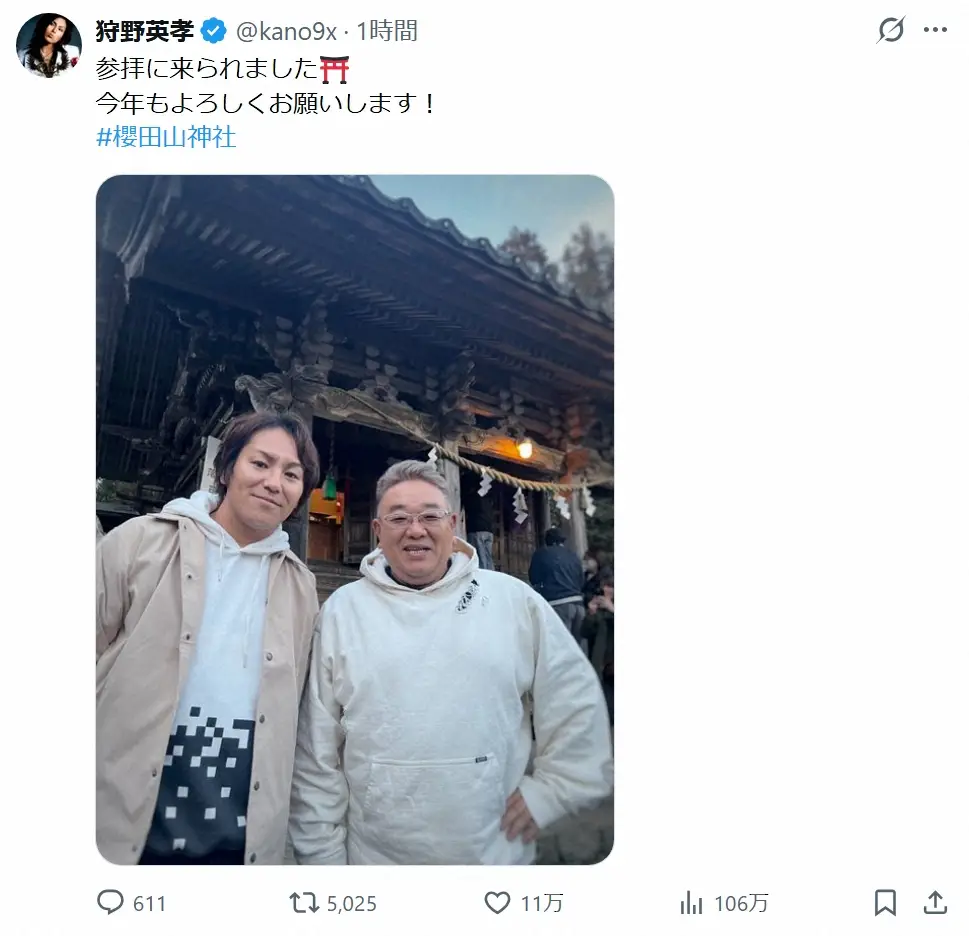969x936 pixels.
Task: Click the 5,025 repost count
Action: tap(352, 904)
